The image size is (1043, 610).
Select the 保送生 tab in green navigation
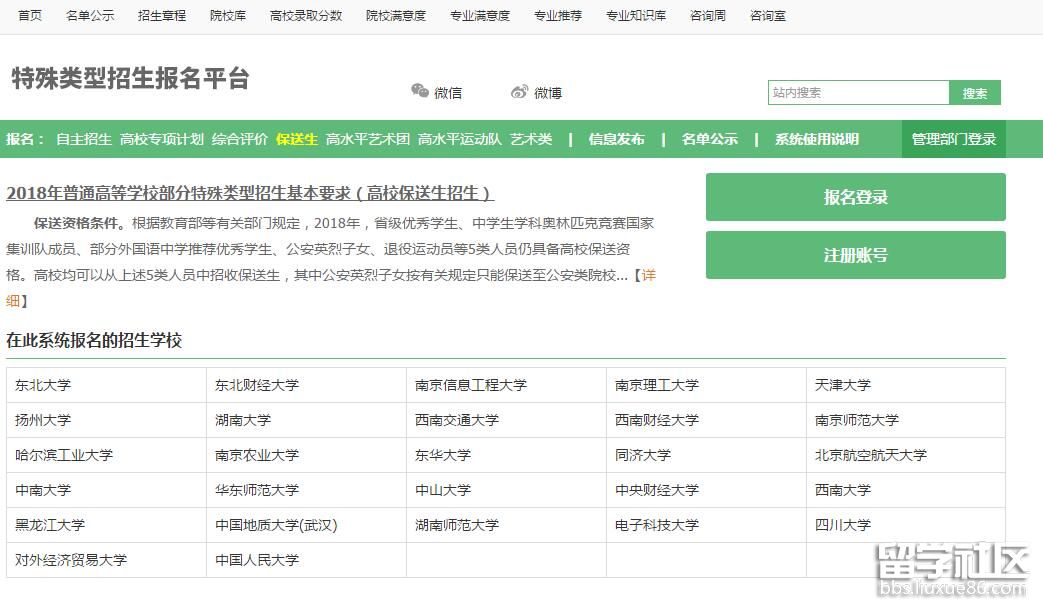point(297,139)
